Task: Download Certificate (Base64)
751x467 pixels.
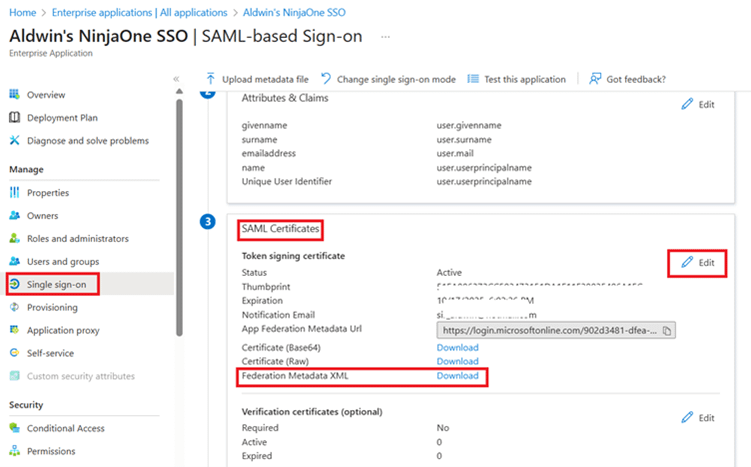Action: click(x=457, y=347)
